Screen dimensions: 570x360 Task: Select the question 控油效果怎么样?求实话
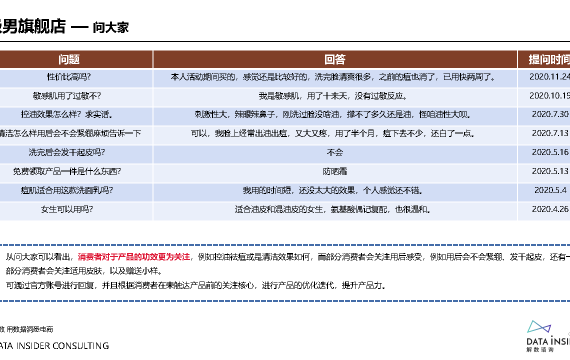click(67, 115)
